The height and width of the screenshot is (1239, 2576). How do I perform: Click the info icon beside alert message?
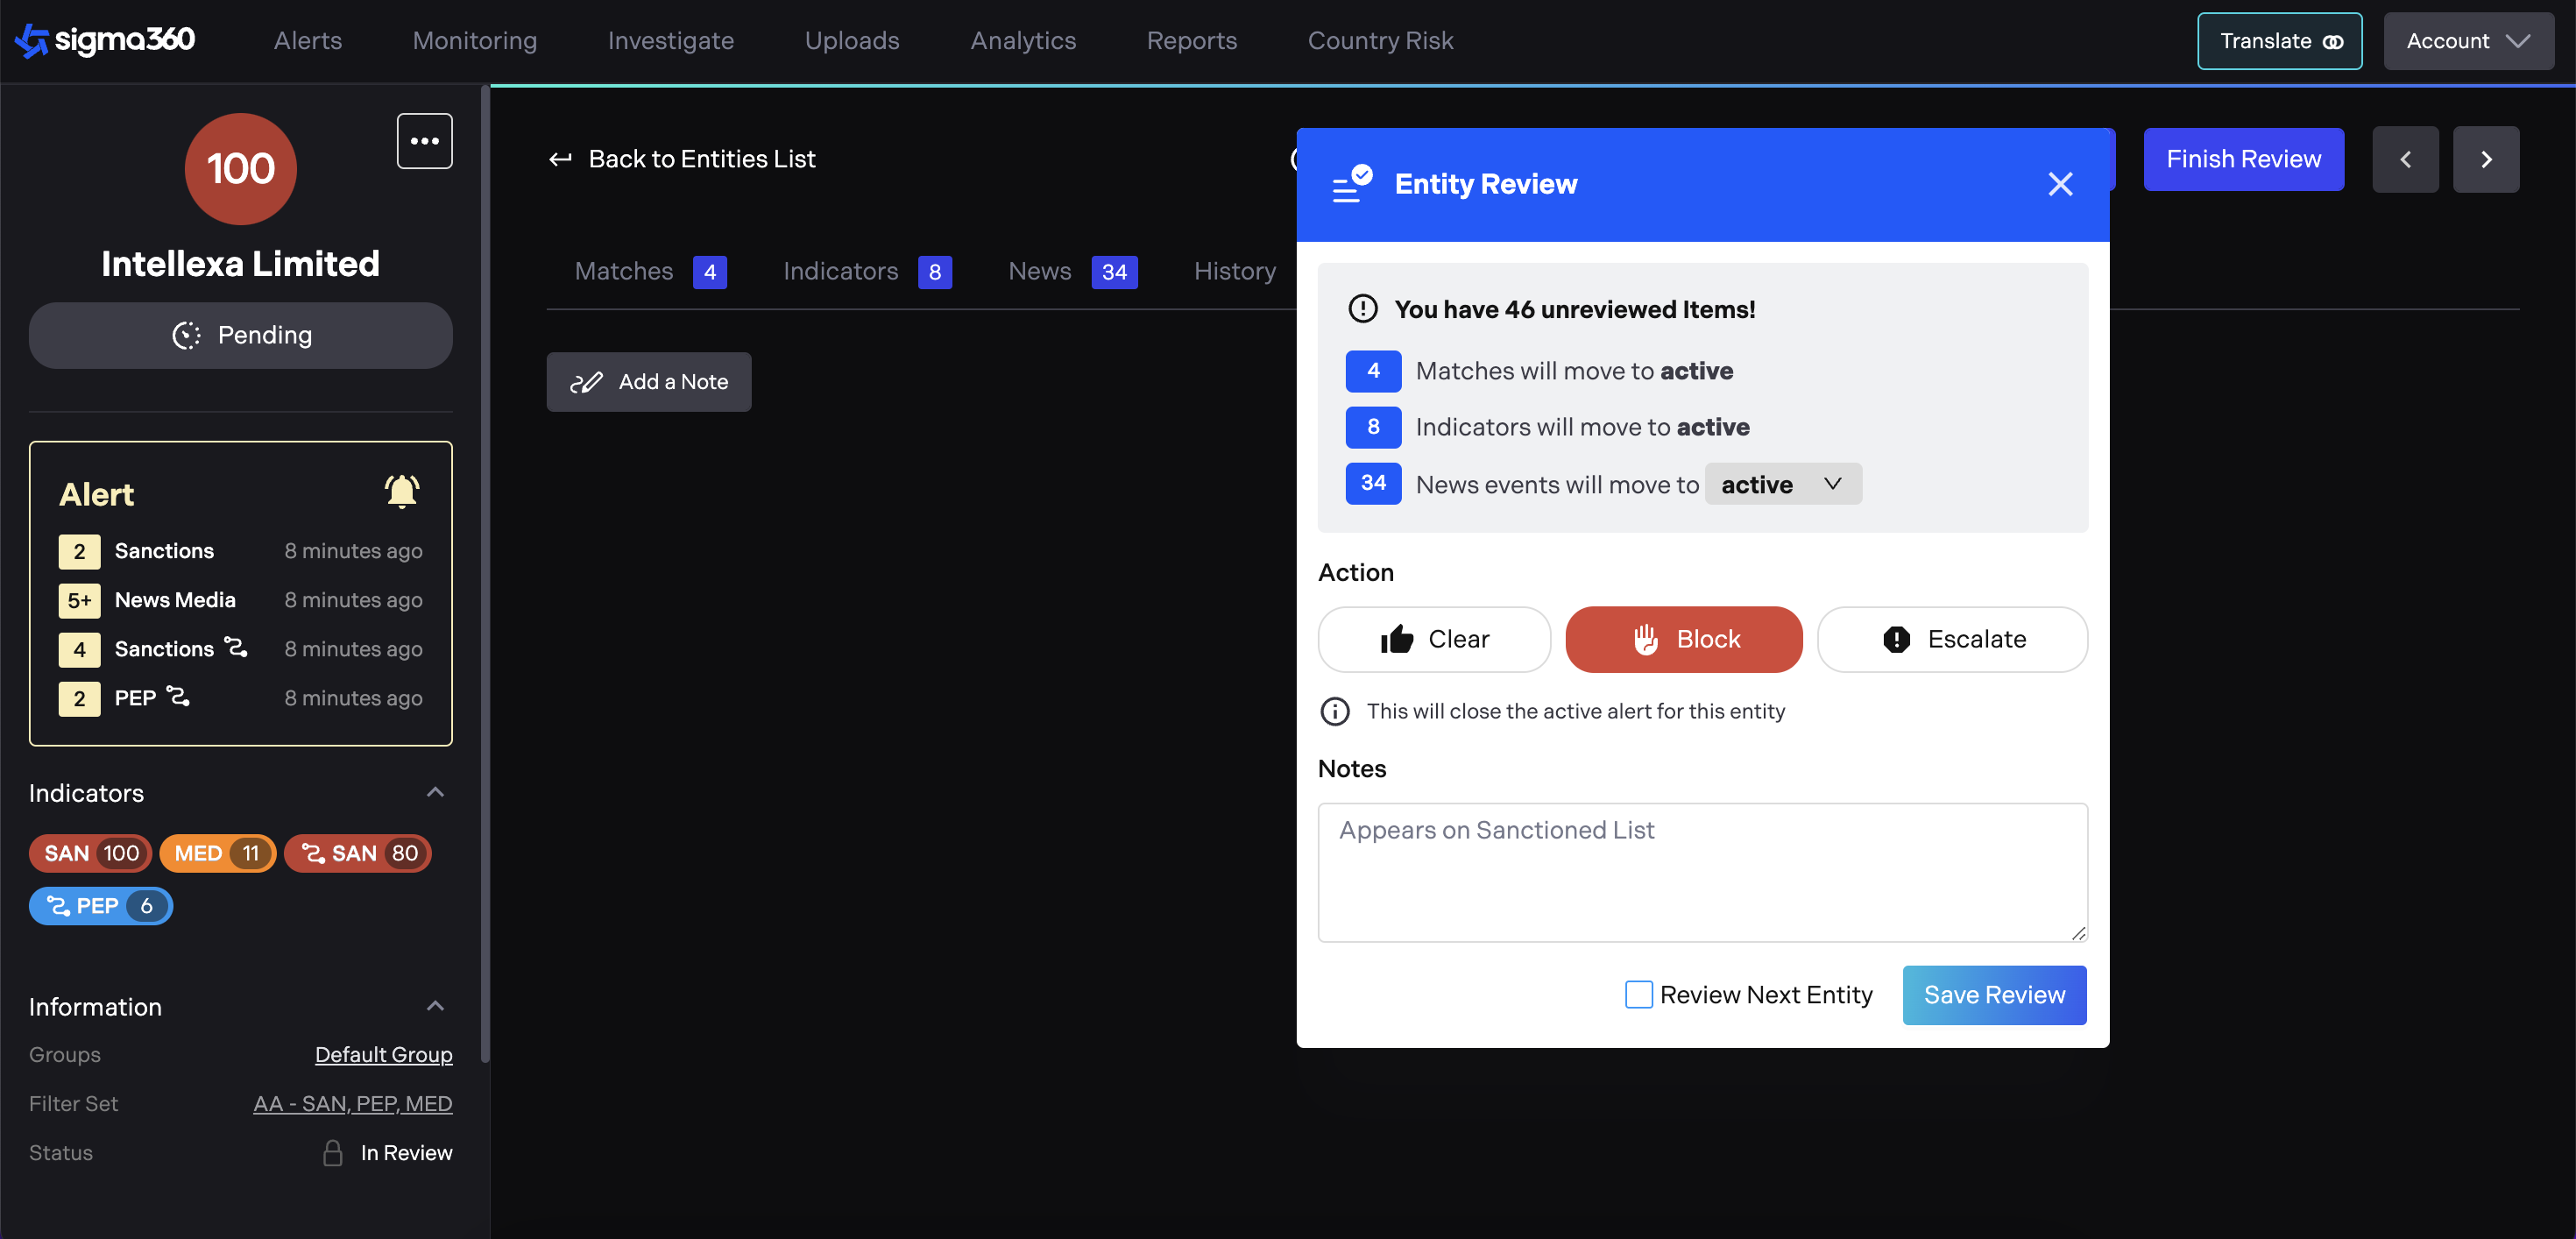[1334, 711]
